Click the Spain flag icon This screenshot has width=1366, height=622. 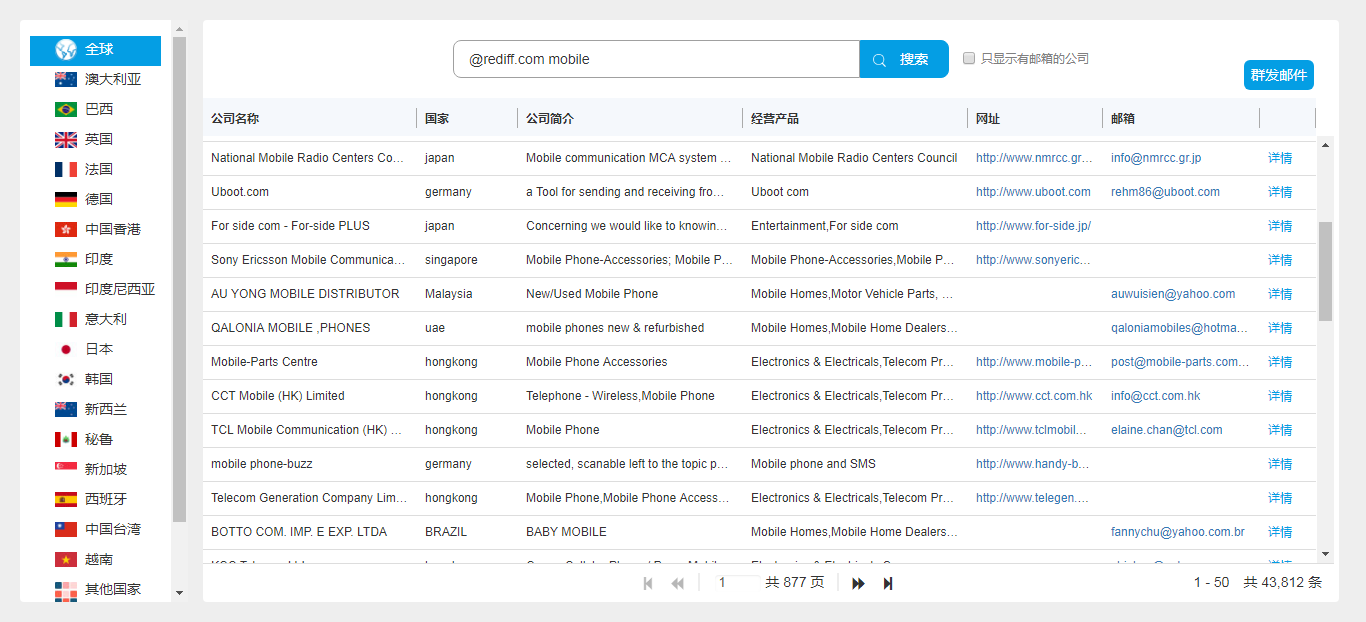(66, 499)
